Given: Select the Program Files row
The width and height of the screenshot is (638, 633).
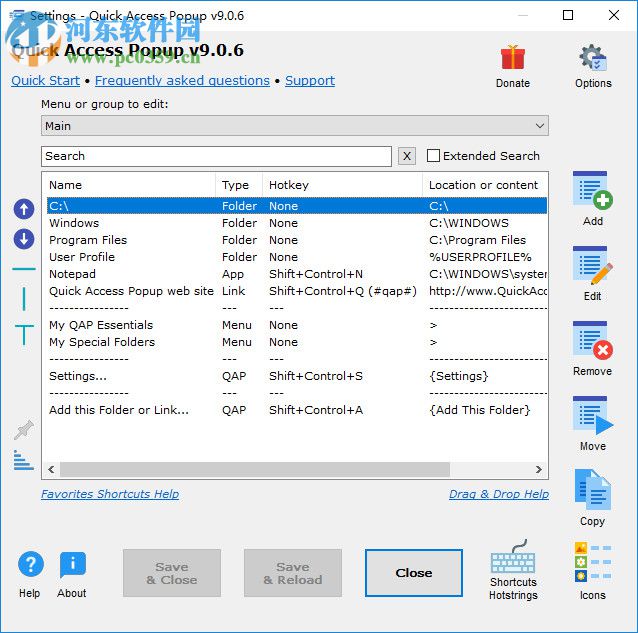Looking at the screenshot, I should pos(297,240).
